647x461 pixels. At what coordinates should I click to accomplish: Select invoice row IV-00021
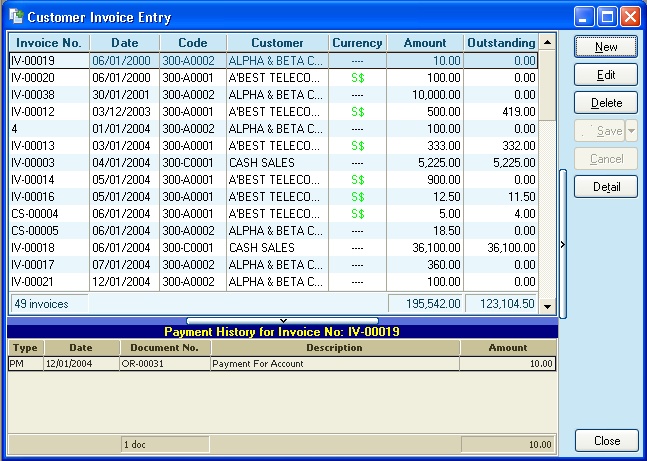[274, 281]
